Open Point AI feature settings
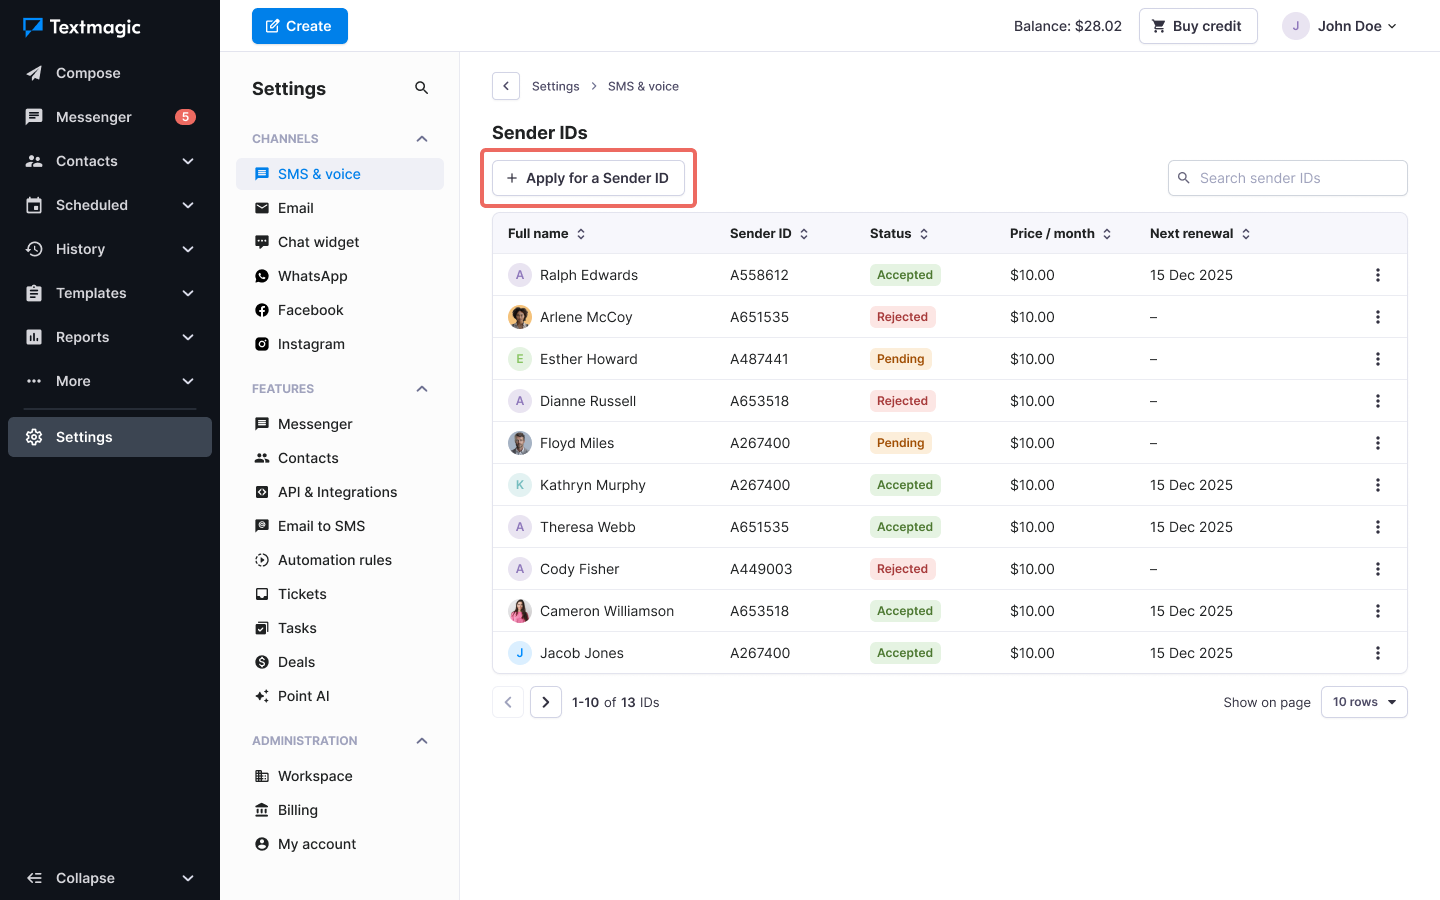The width and height of the screenshot is (1440, 900). click(x=303, y=696)
